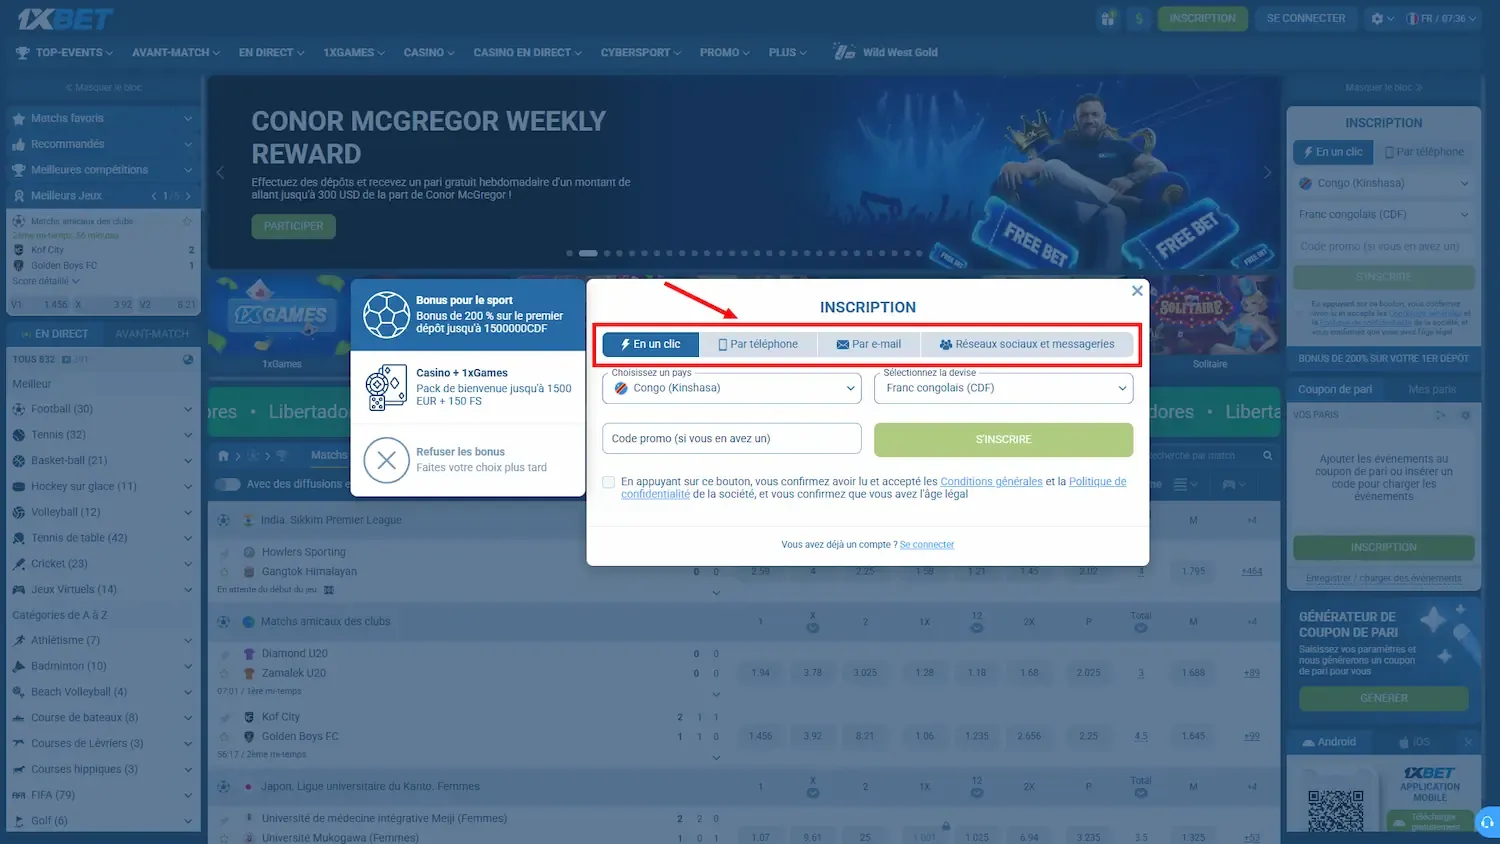Expand Recommandés section
1500x844 pixels.
tap(103, 144)
